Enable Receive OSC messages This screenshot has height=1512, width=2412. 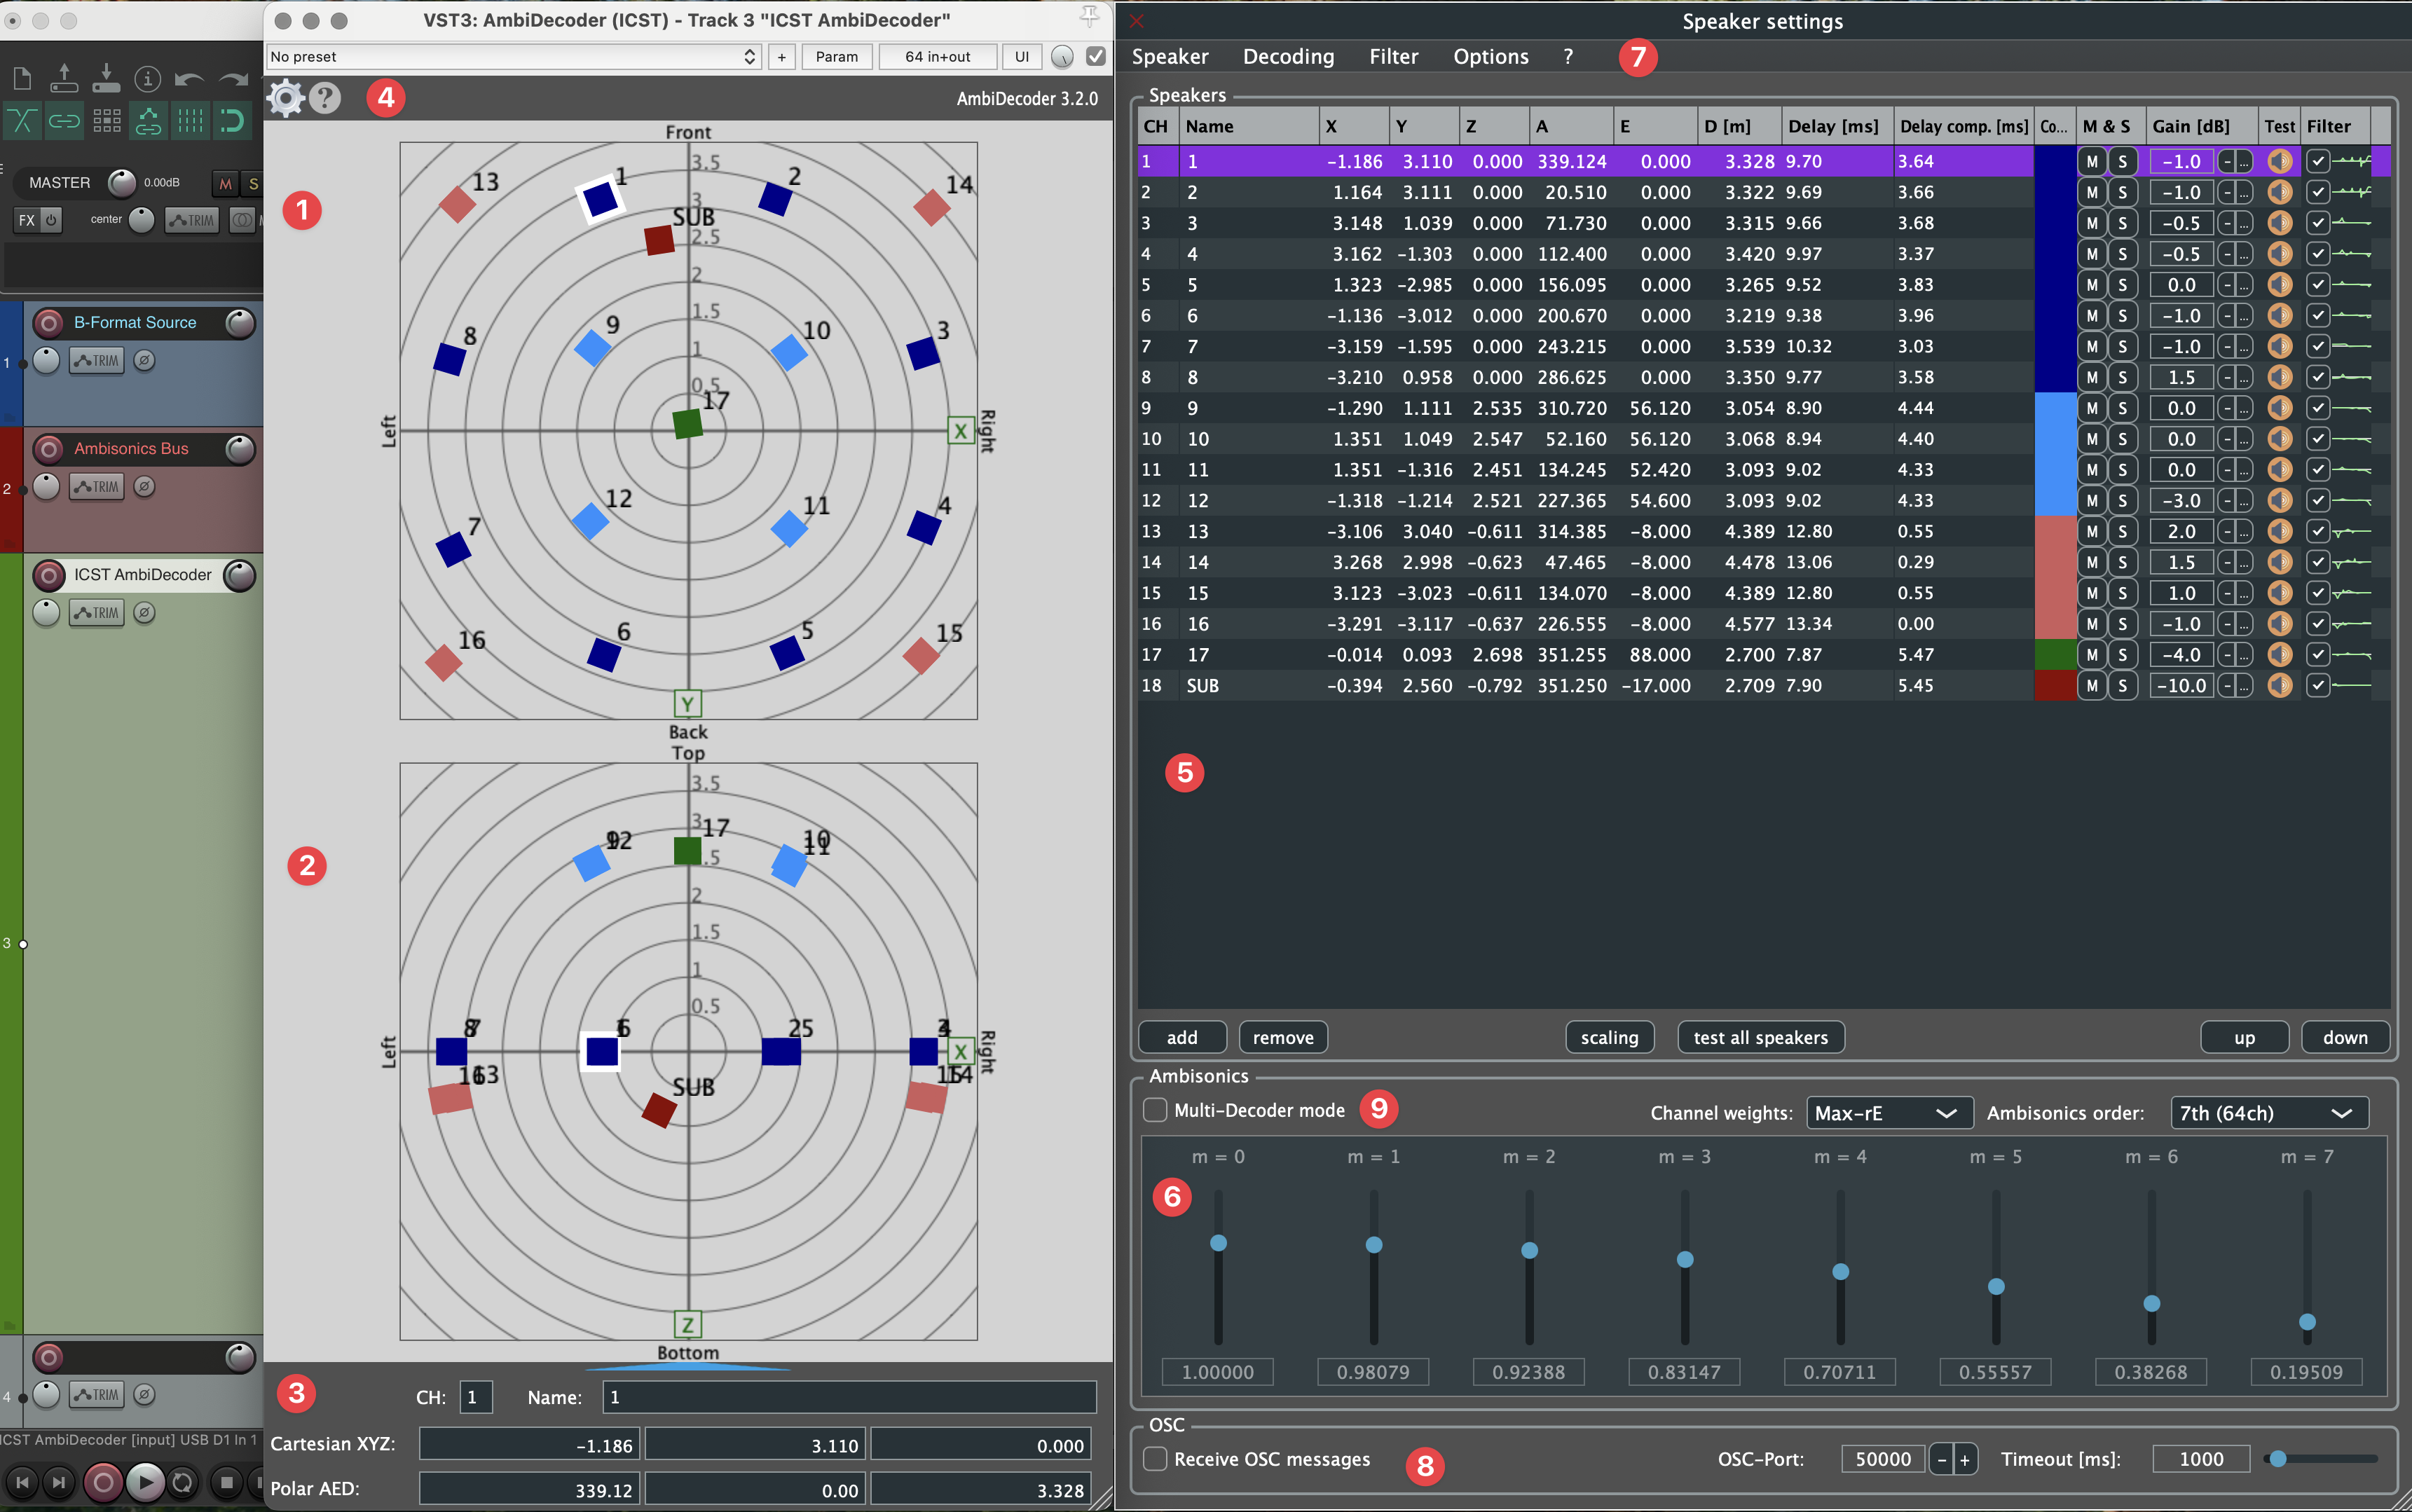click(1154, 1459)
